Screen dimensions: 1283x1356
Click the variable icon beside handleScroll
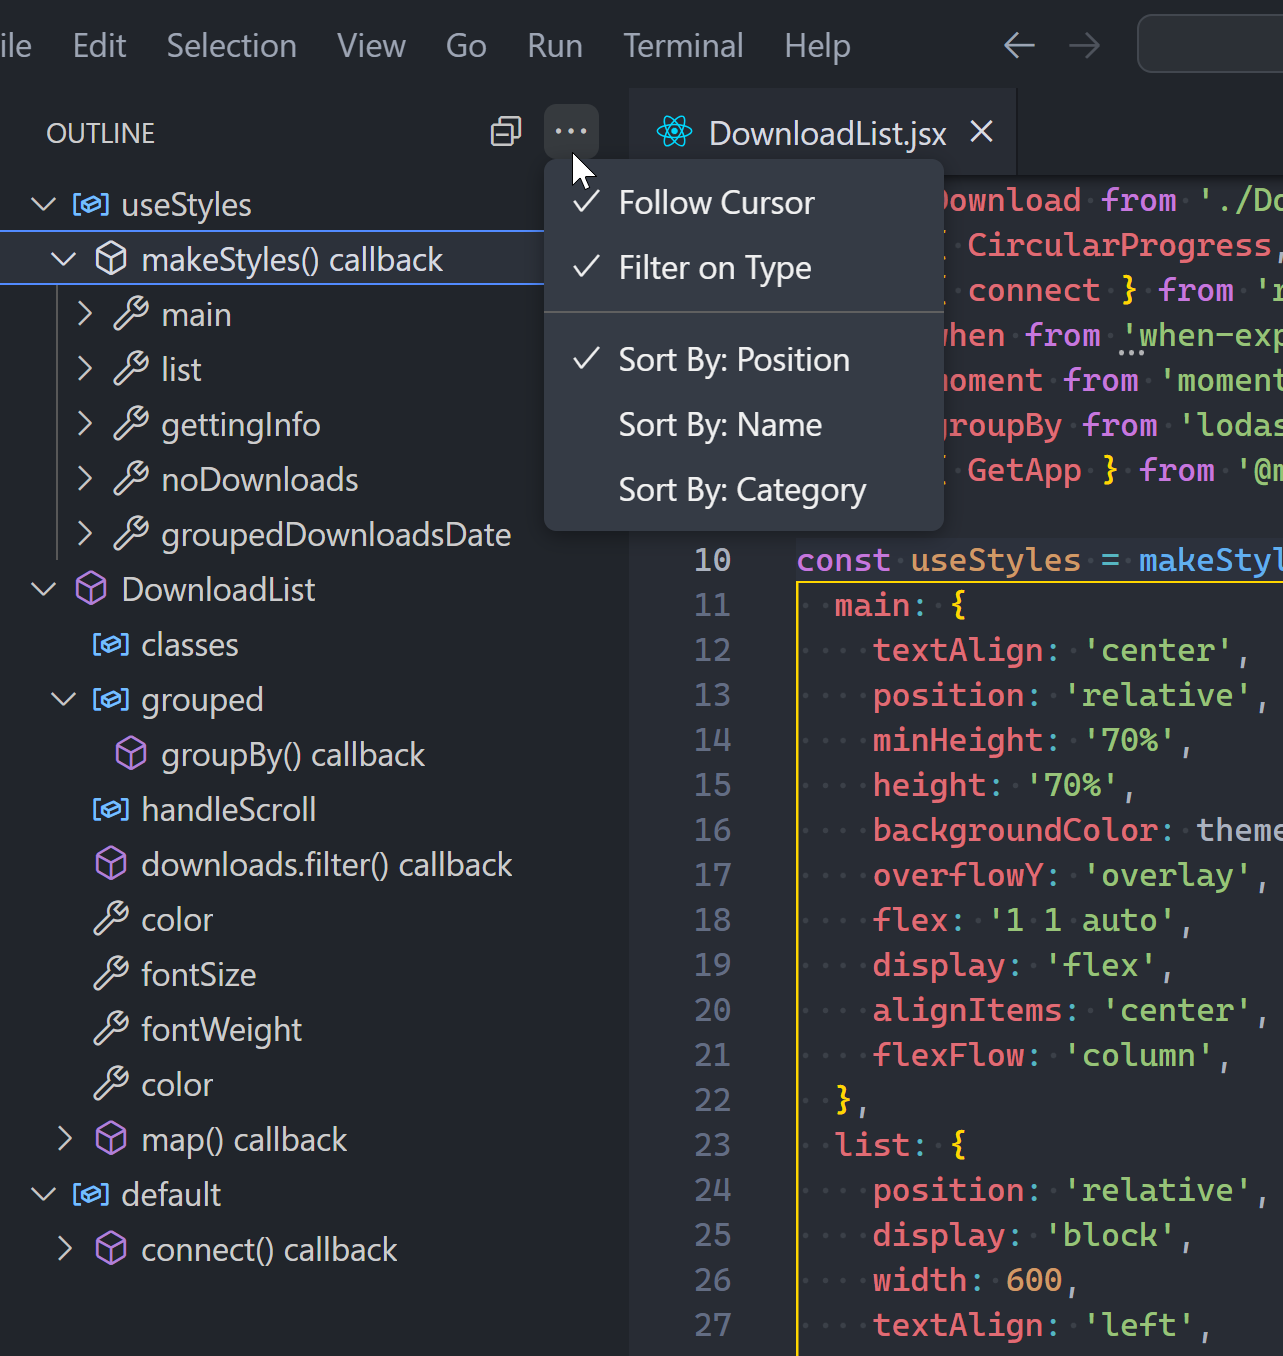tap(111, 809)
